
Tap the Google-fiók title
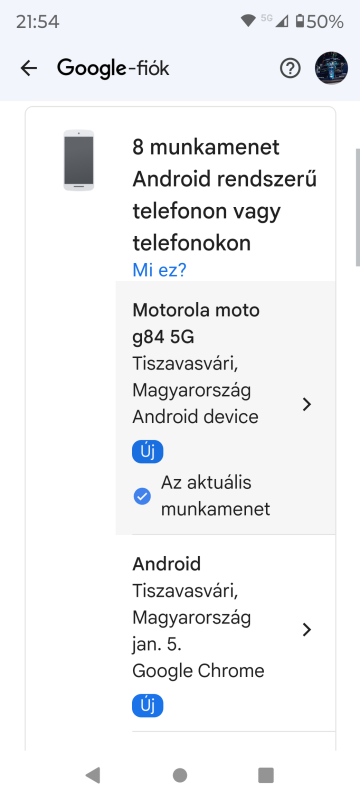click(x=113, y=68)
